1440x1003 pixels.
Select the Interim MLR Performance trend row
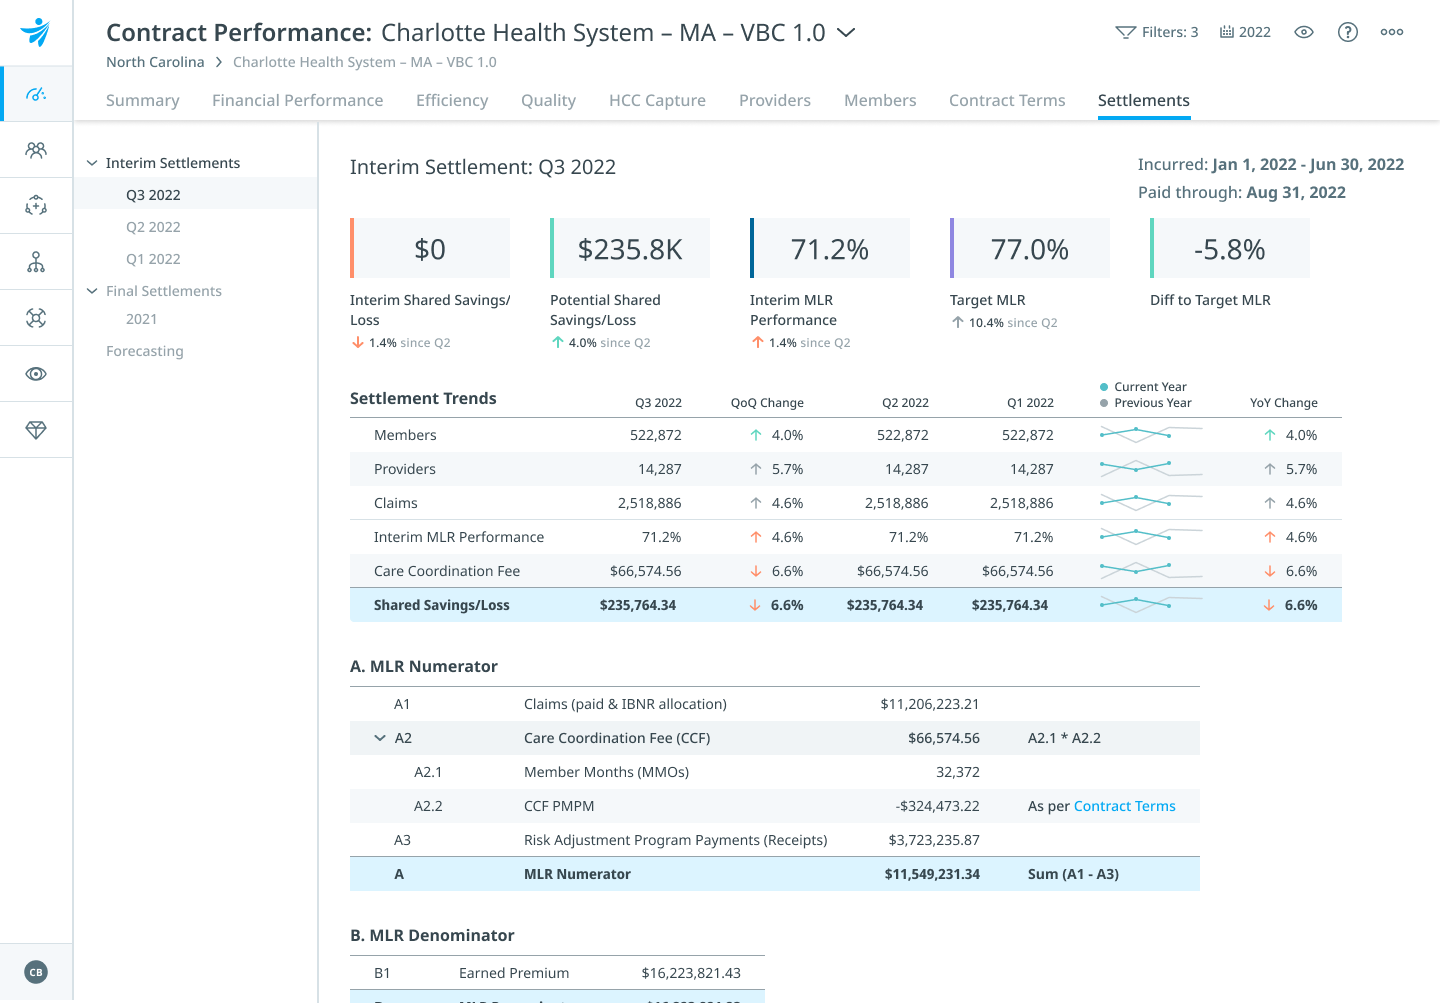pyautogui.click(x=846, y=537)
